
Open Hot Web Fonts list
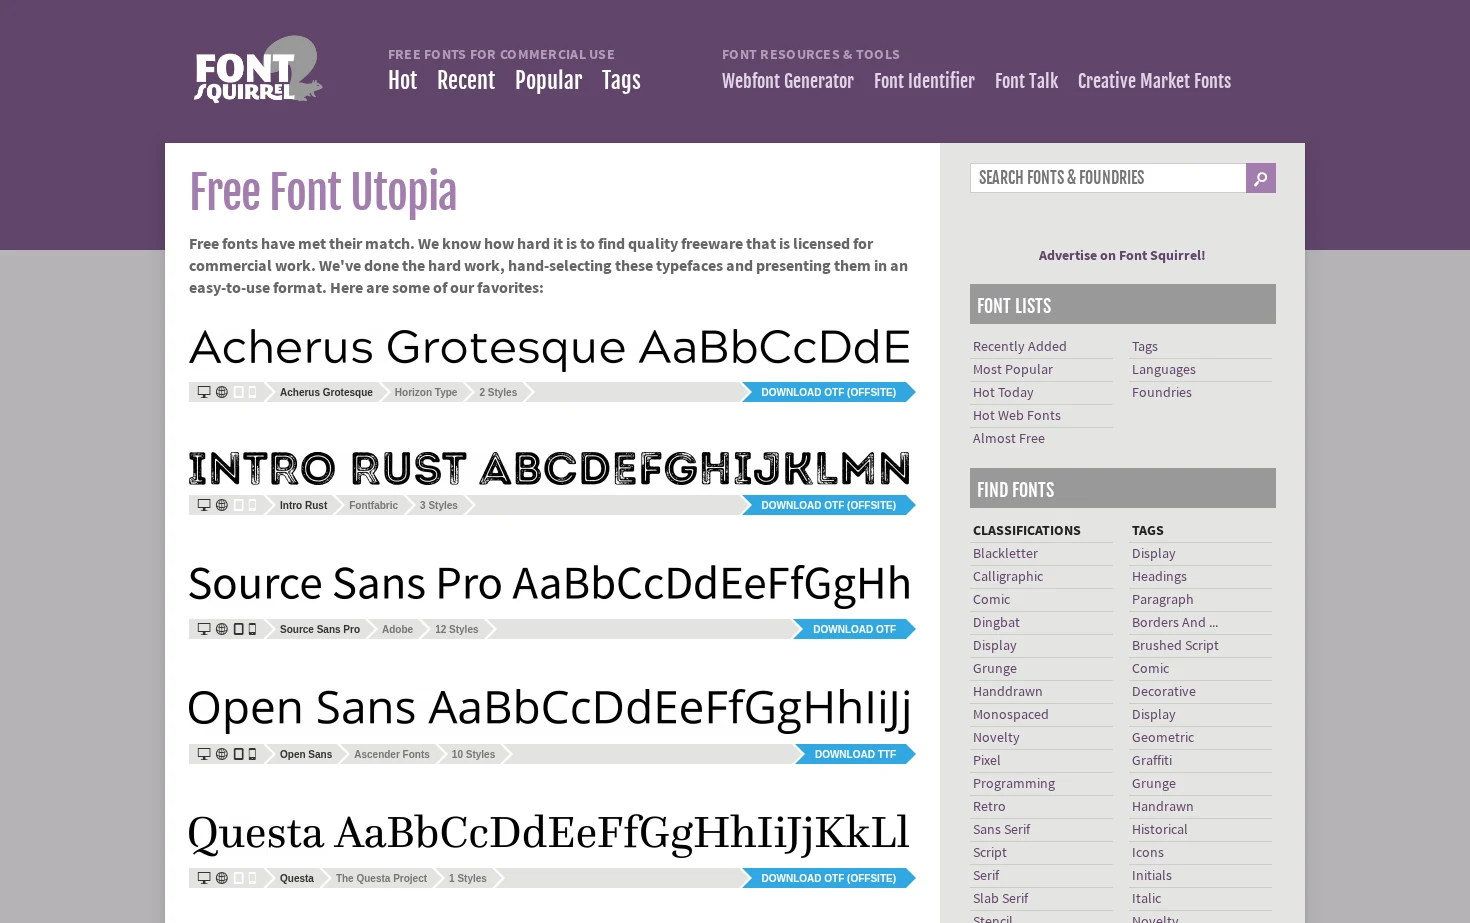click(1017, 415)
